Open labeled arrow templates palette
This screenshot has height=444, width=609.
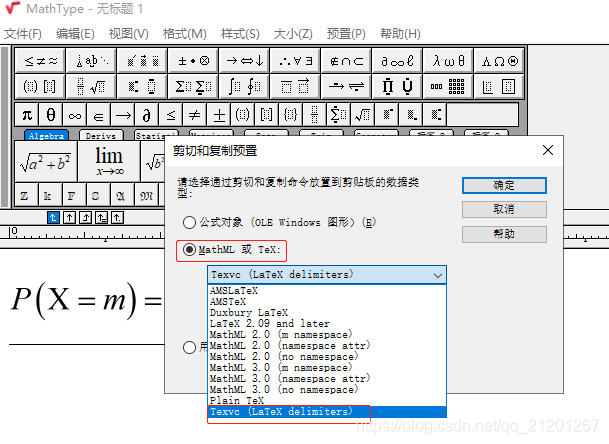pyautogui.click(x=346, y=86)
